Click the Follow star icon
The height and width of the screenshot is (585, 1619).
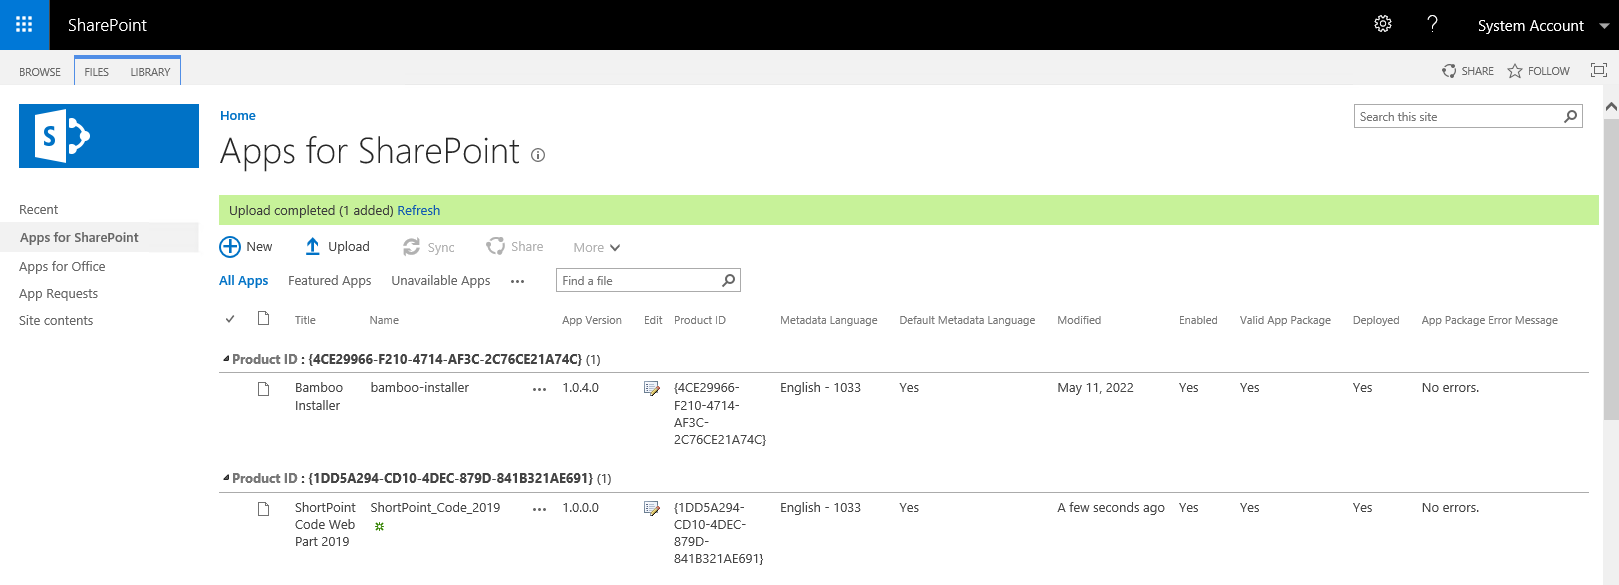[1515, 71]
